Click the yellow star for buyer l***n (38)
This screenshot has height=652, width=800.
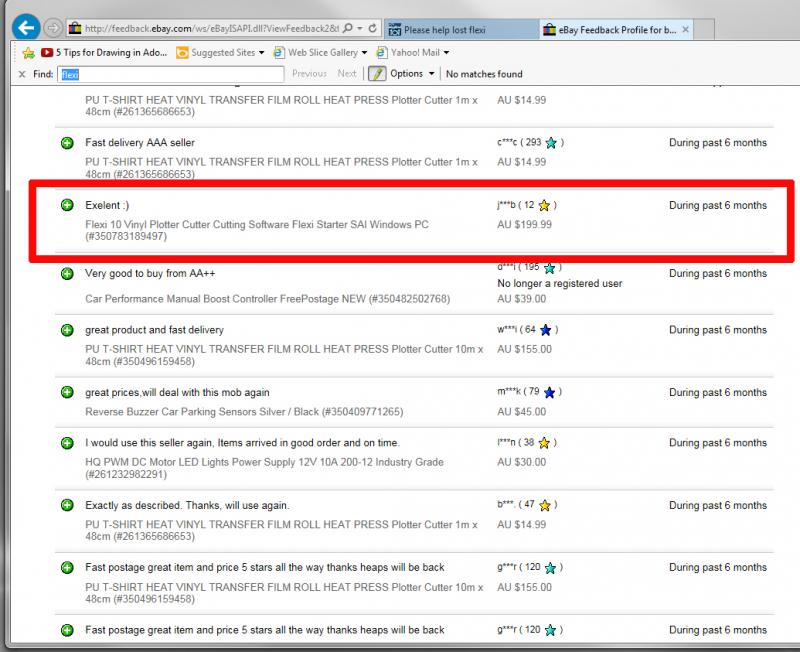(544, 443)
